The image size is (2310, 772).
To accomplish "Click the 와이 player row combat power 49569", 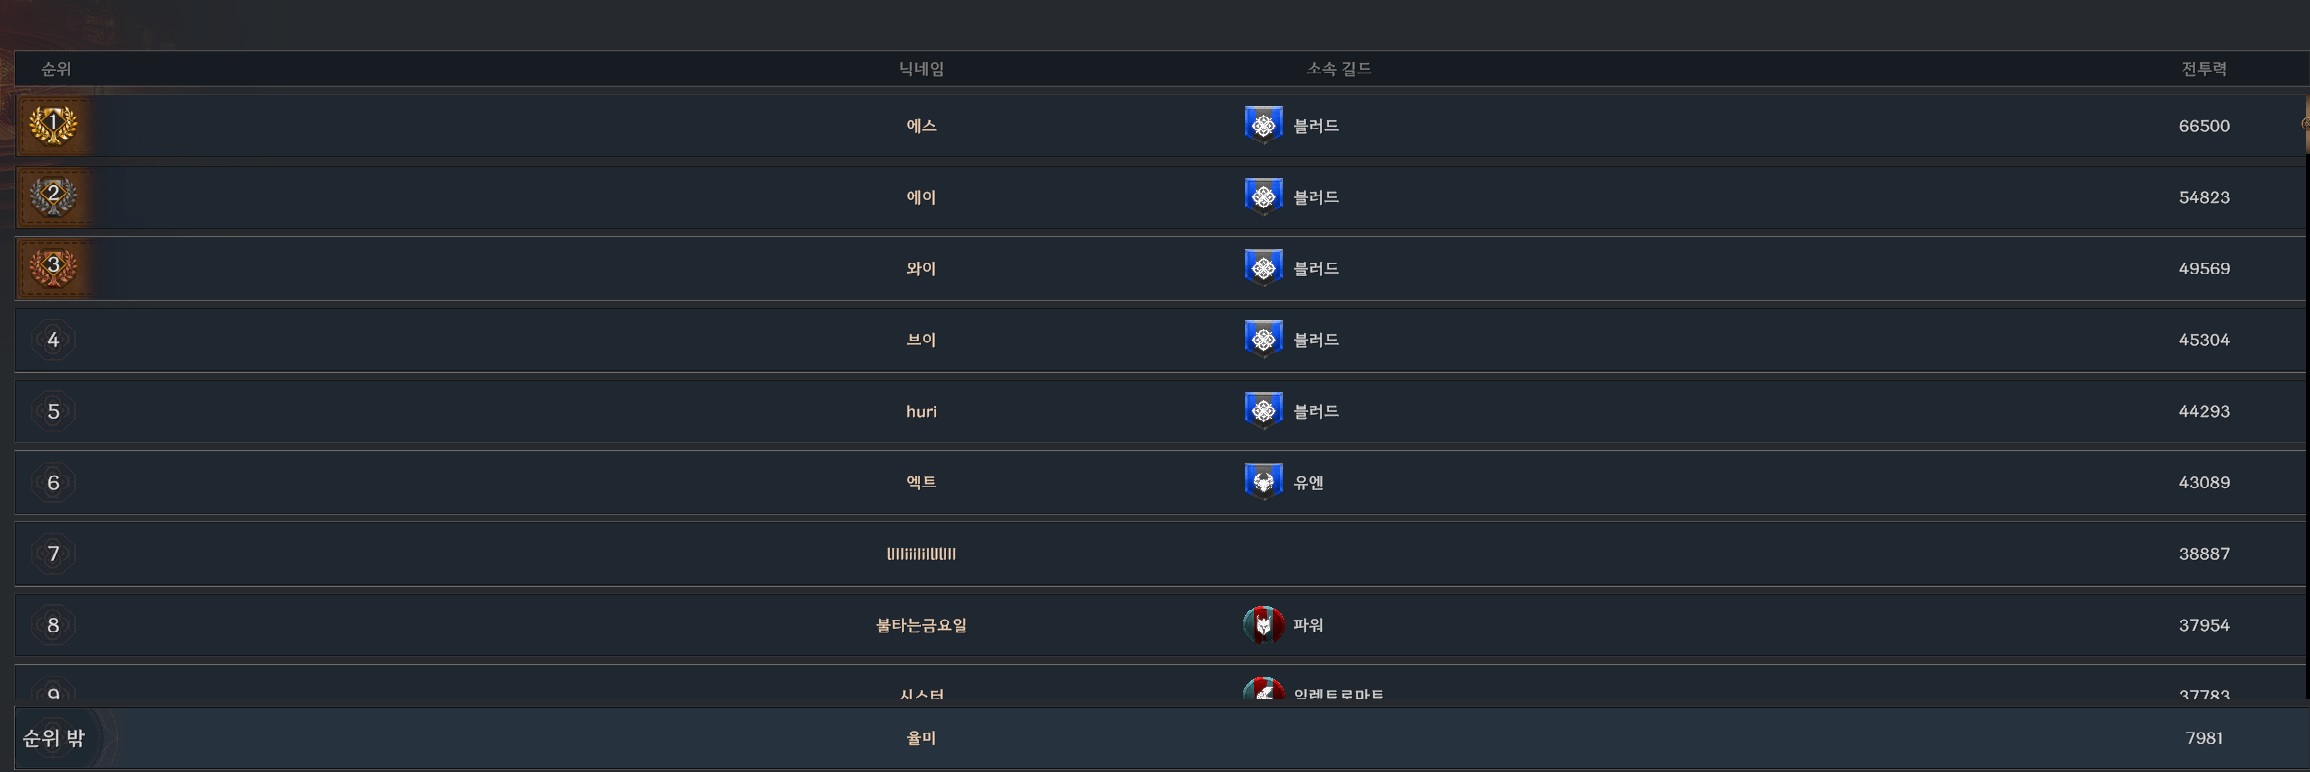I will coord(2204,268).
